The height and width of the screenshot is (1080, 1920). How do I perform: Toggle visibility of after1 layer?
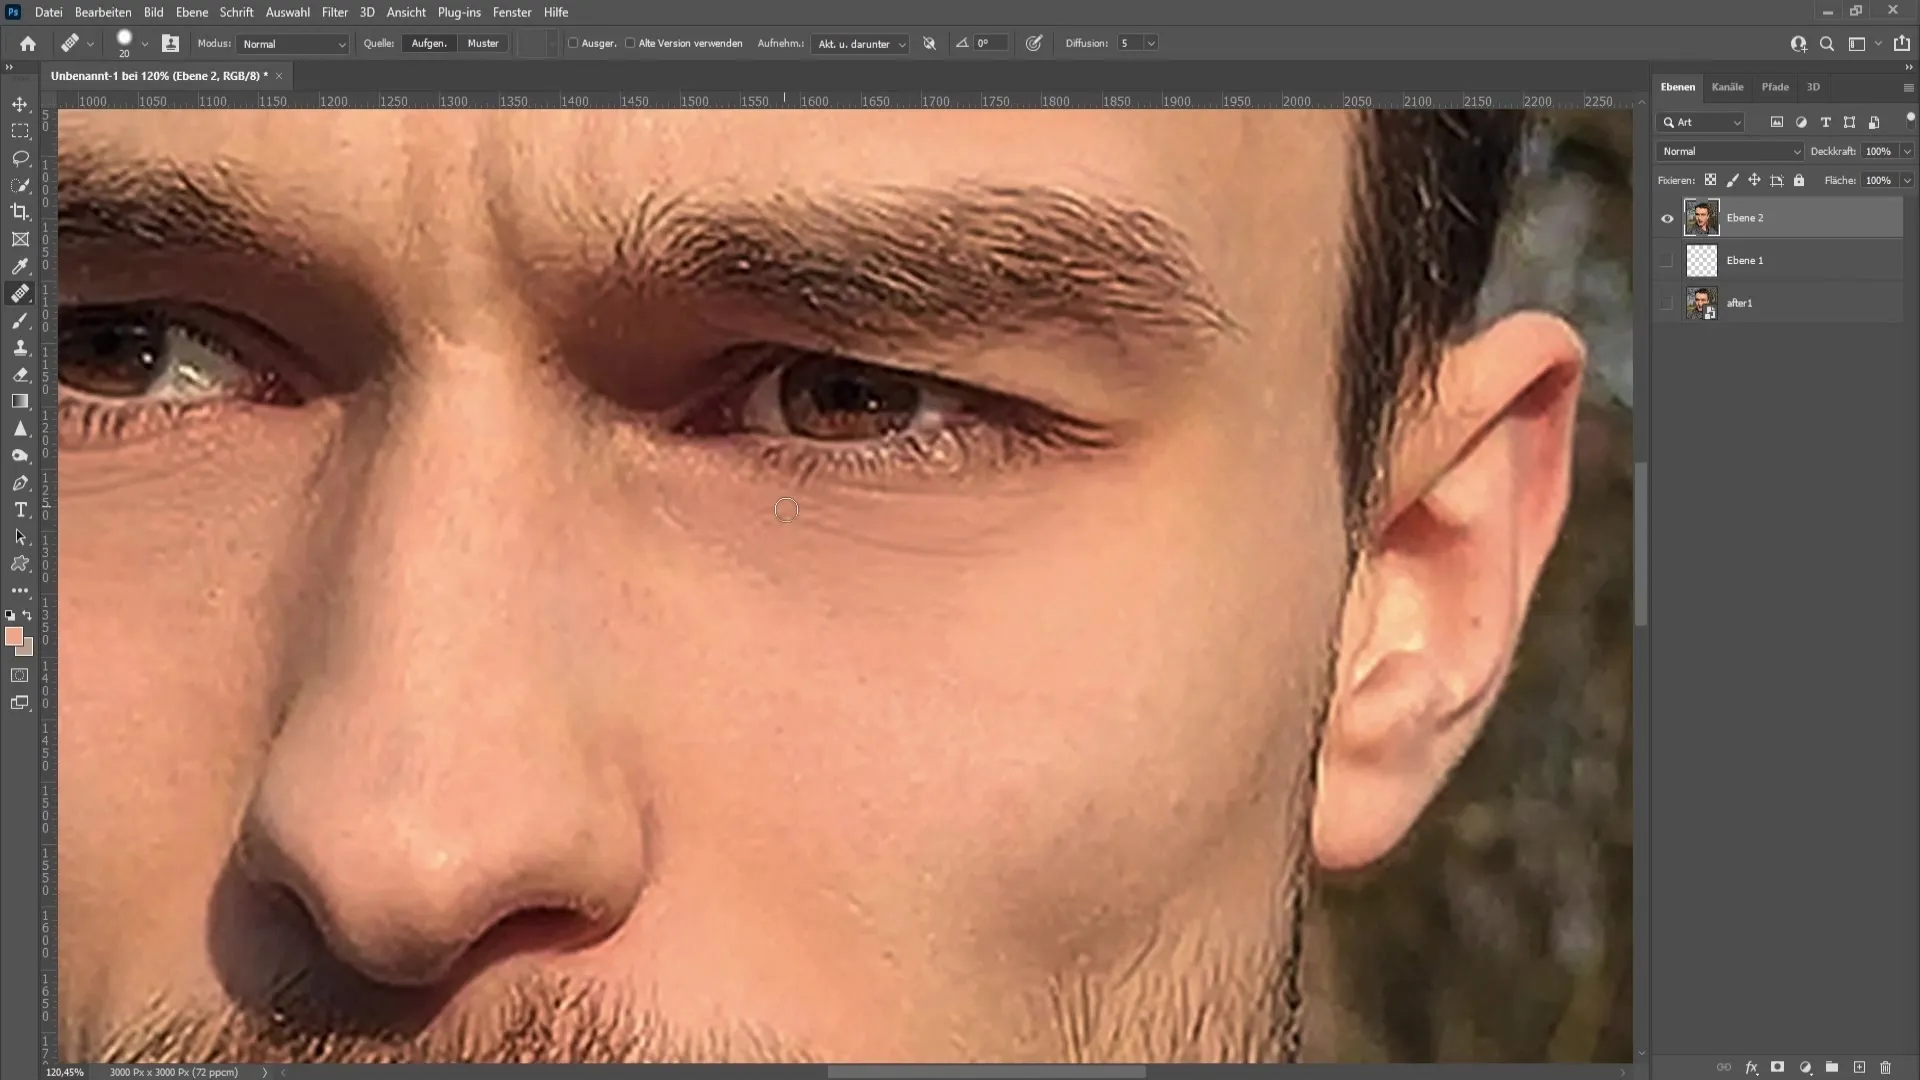coord(1667,302)
